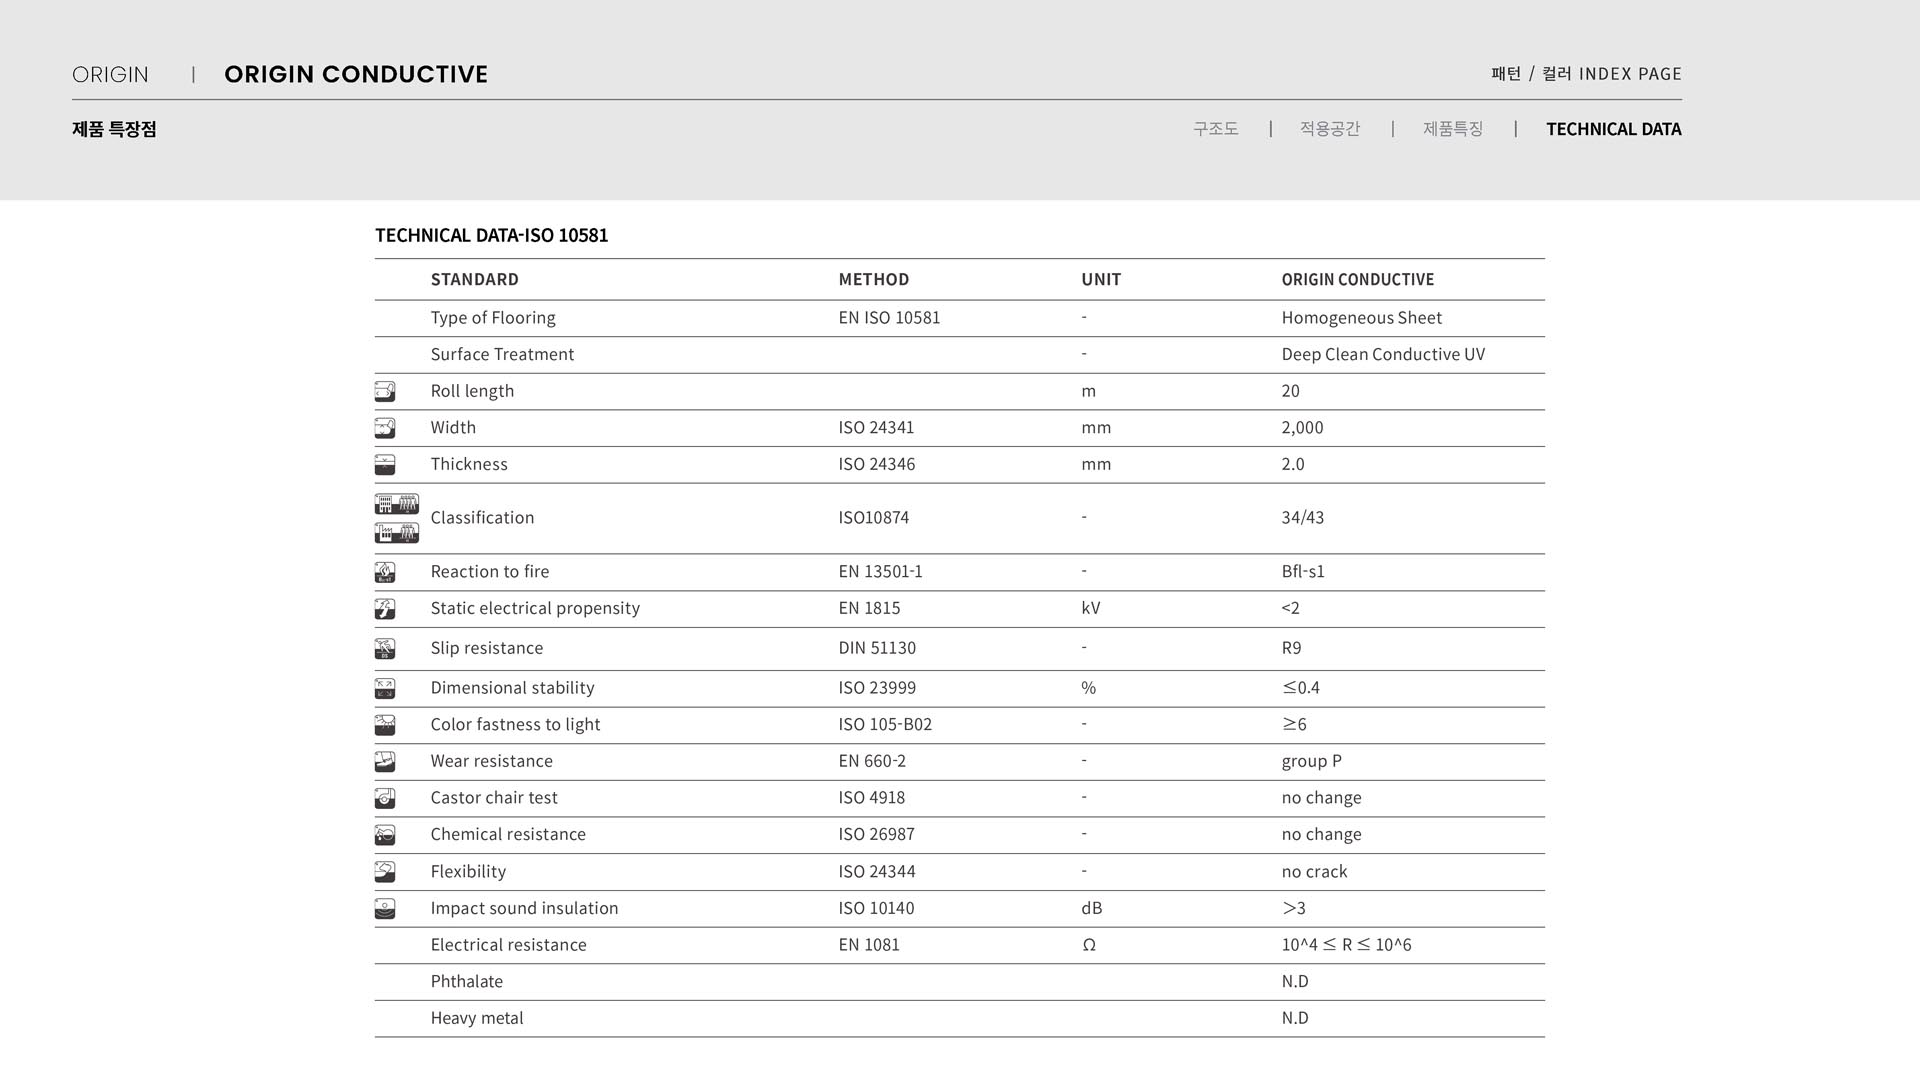Switch to the 구조도 tab
The height and width of the screenshot is (1080, 1920).
pyautogui.click(x=1216, y=129)
